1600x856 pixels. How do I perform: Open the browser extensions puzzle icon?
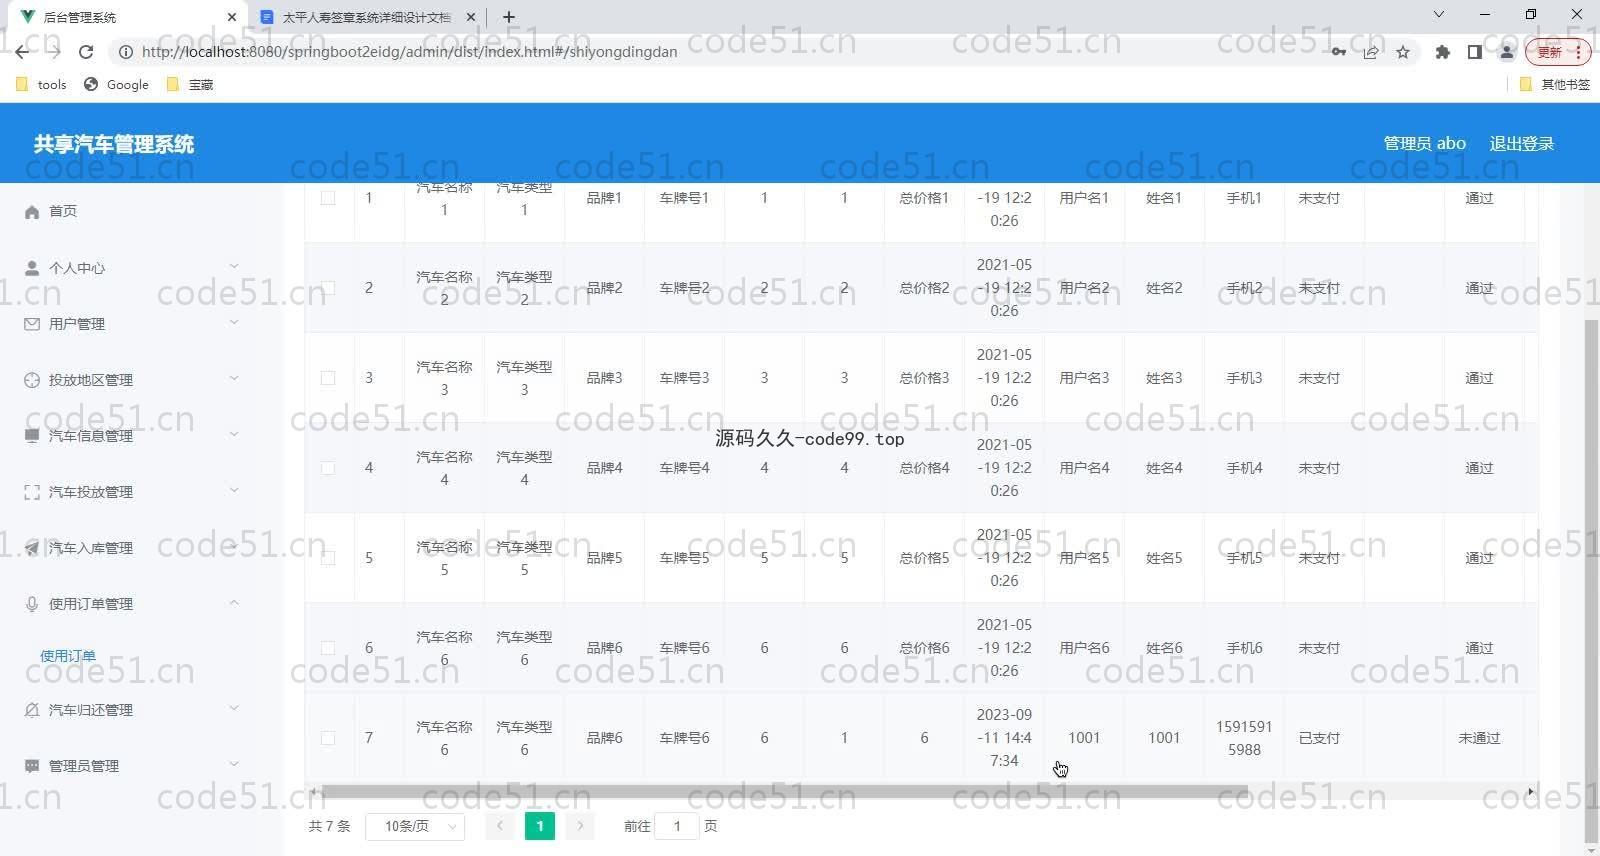[1442, 52]
